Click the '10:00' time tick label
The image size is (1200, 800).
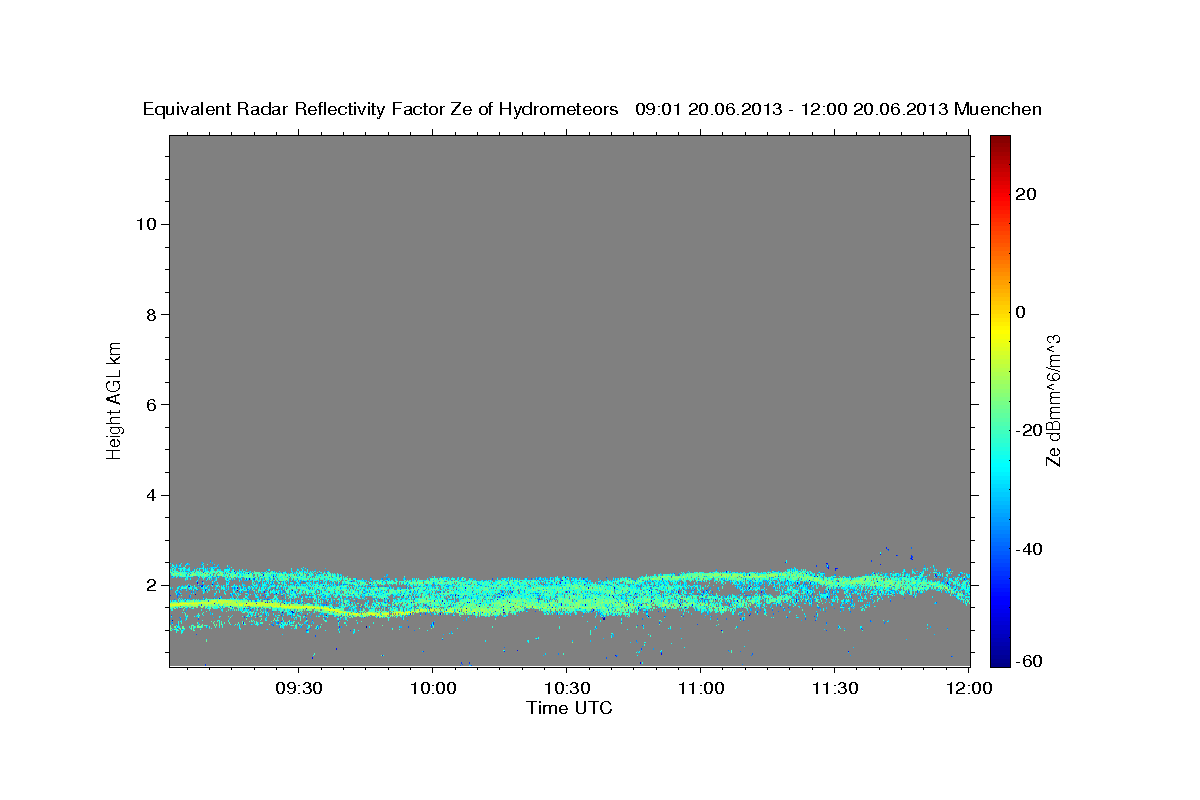point(432,689)
